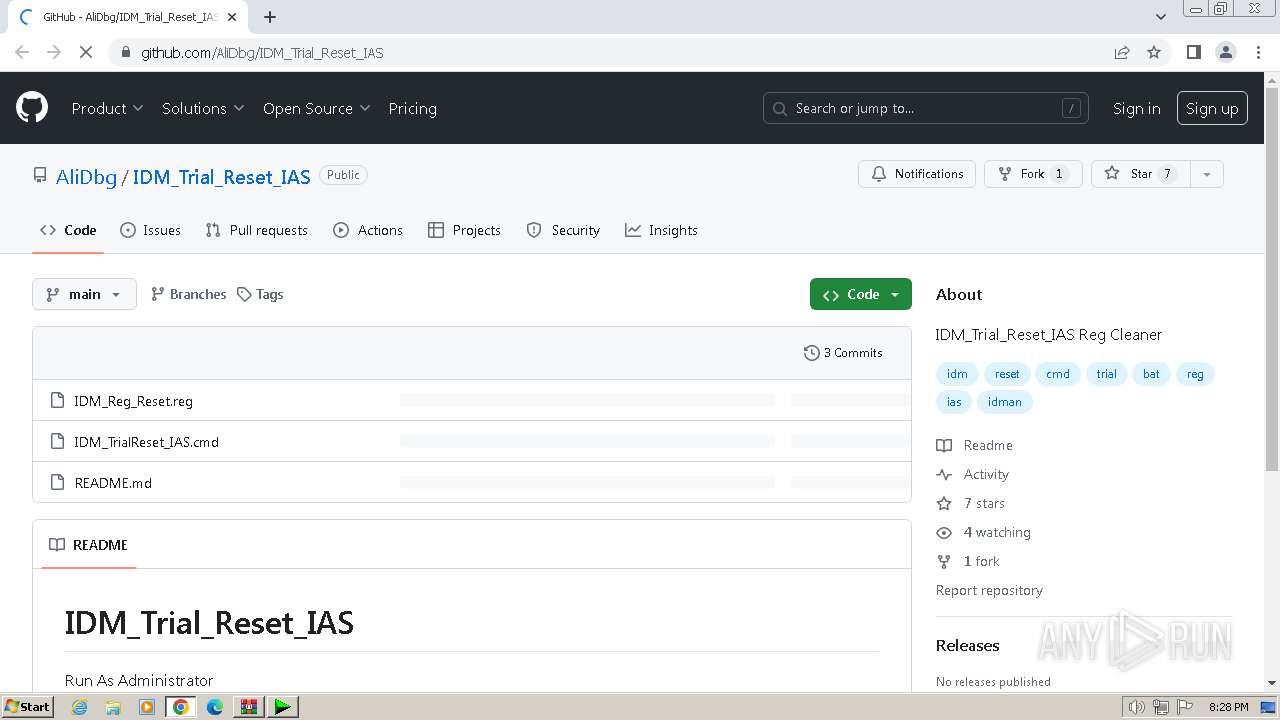
Task: View the 7 stars list
Action: (971, 503)
